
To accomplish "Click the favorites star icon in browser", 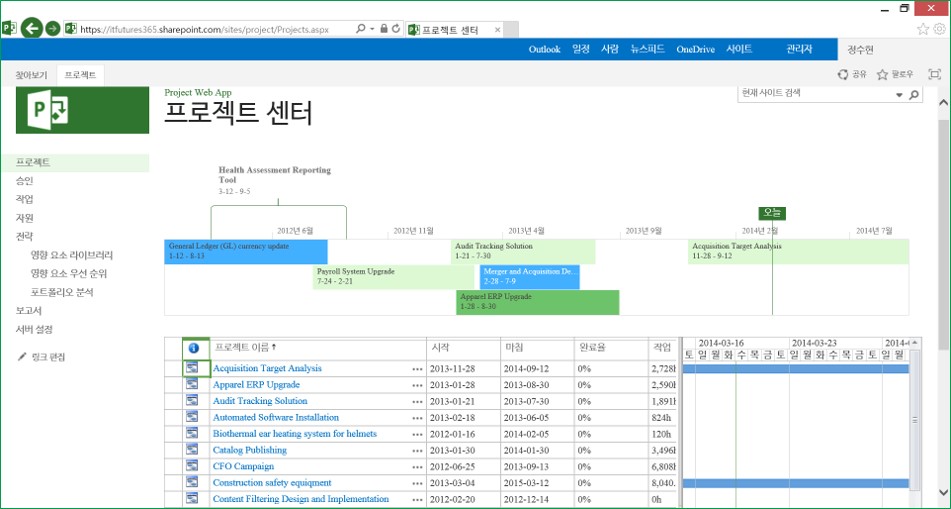I will click(923, 29).
